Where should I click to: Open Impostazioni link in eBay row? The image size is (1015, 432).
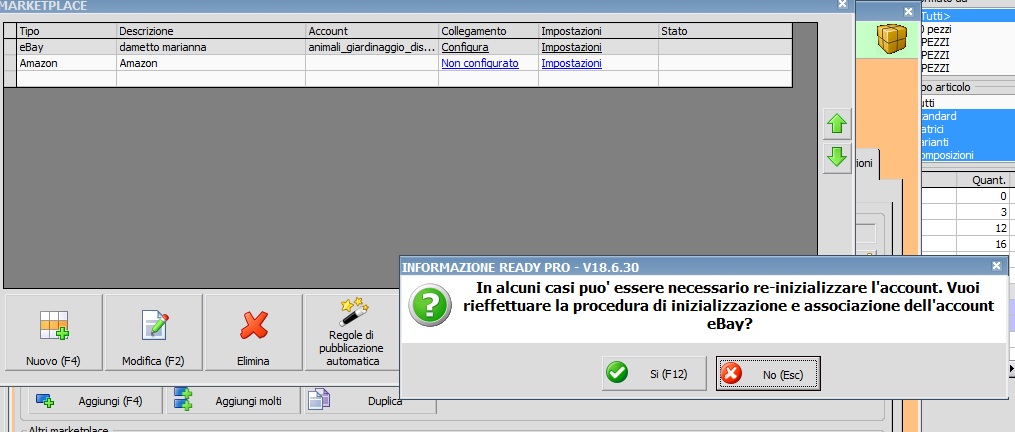[572, 47]
